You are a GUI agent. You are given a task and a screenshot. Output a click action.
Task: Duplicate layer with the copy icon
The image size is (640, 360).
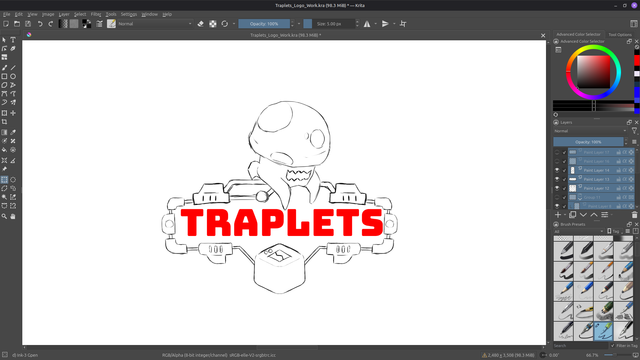tap(572, 215)
